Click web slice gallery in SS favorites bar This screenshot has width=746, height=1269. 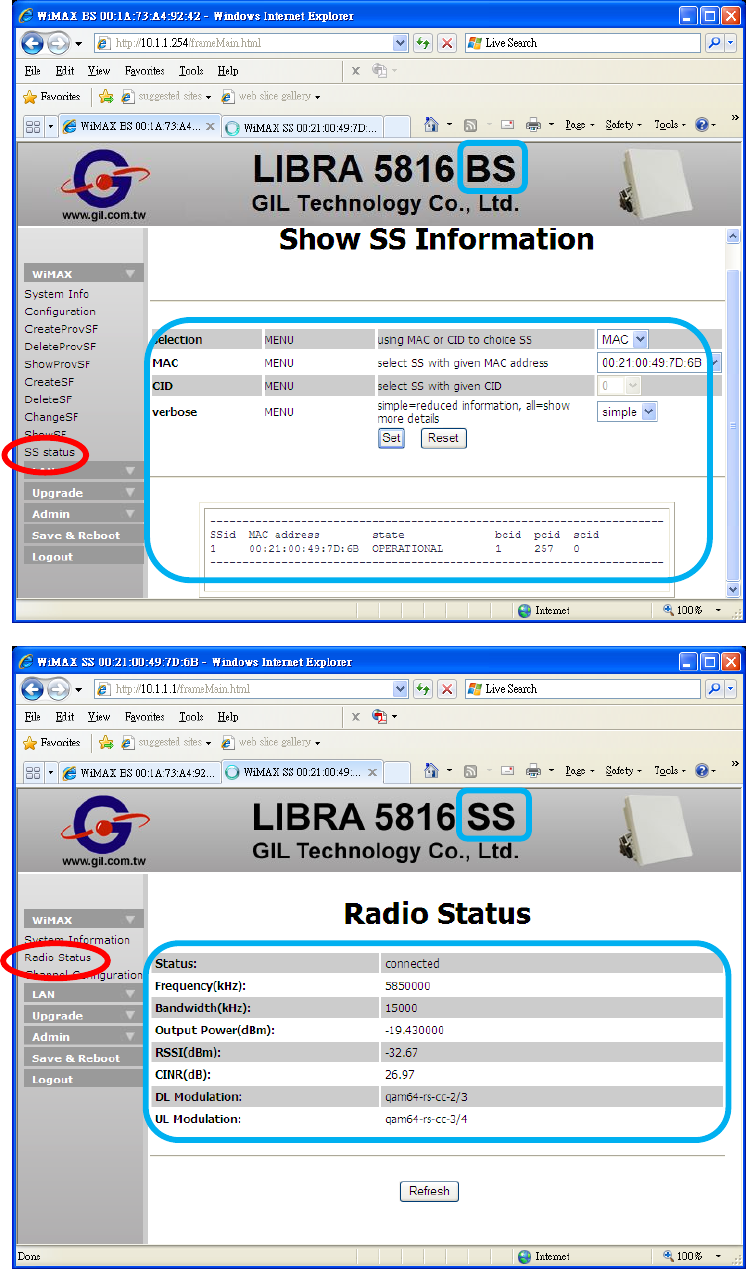coord(271,743)
